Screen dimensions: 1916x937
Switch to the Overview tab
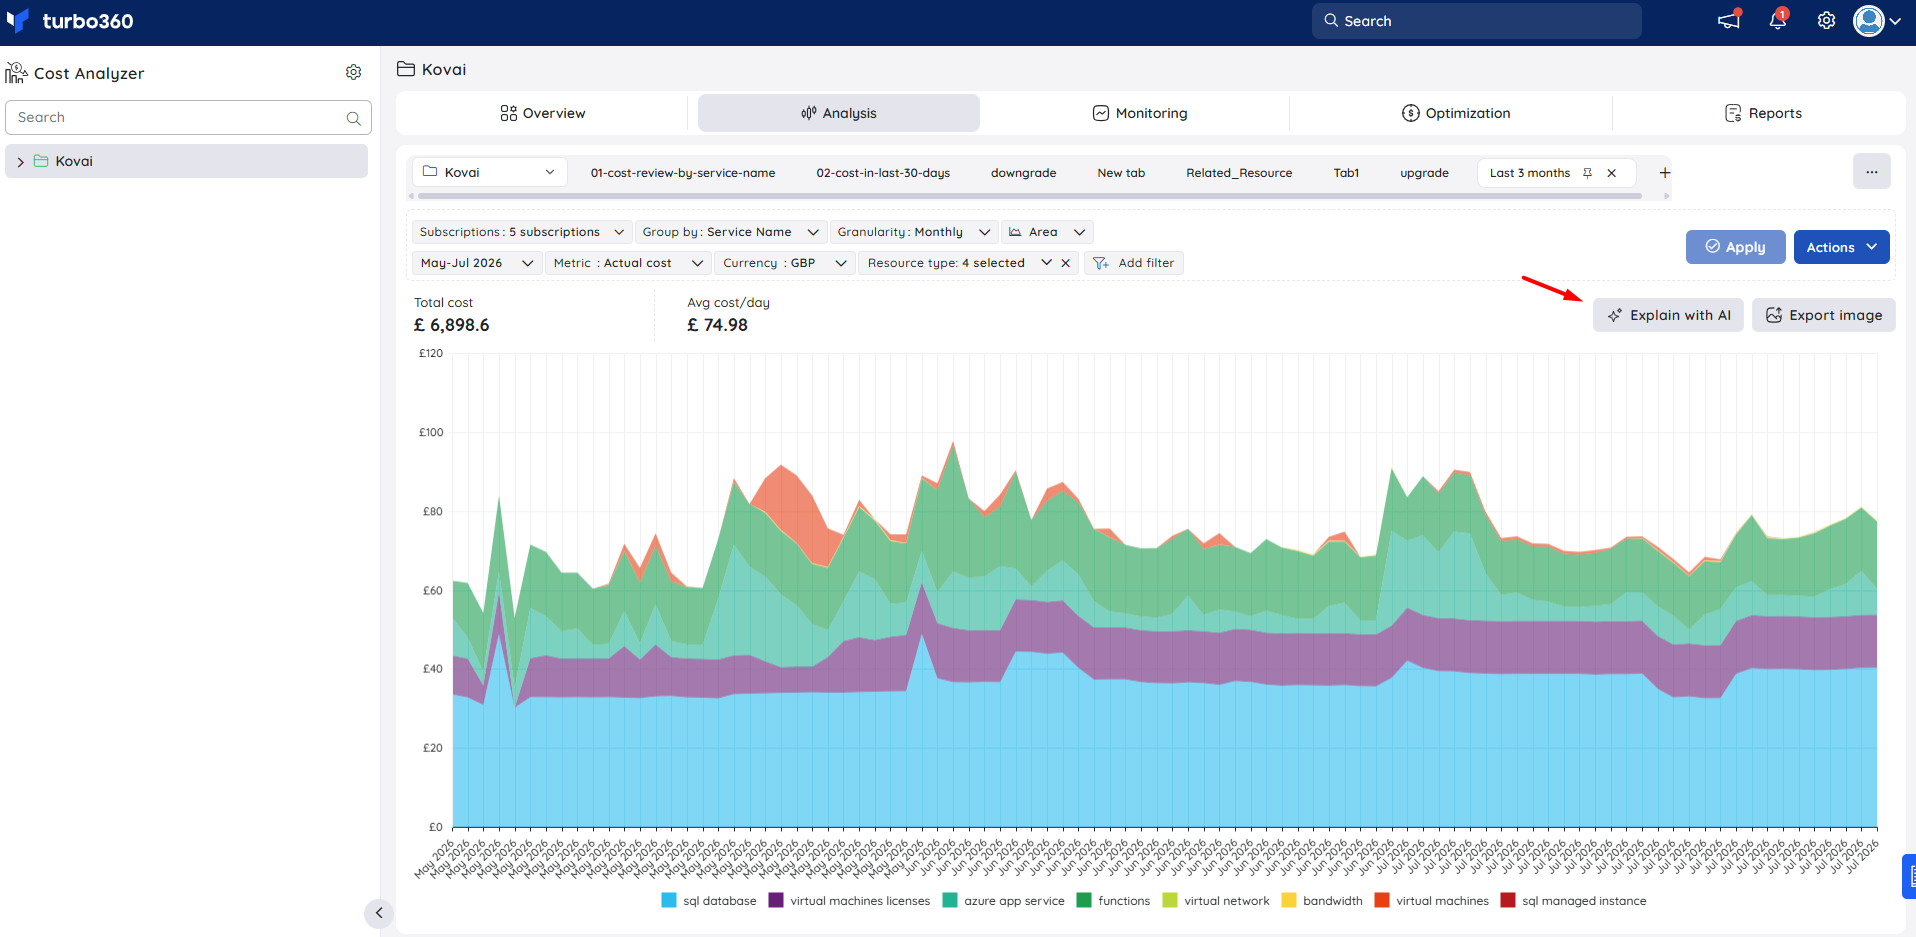tap(543, 113)
